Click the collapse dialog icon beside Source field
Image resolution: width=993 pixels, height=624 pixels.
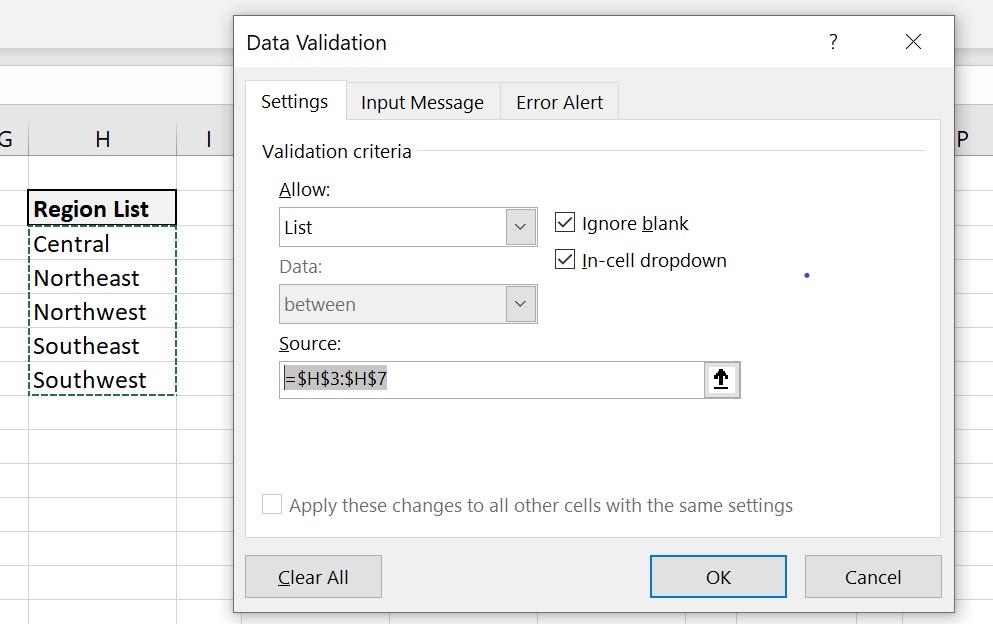[722, 379]
